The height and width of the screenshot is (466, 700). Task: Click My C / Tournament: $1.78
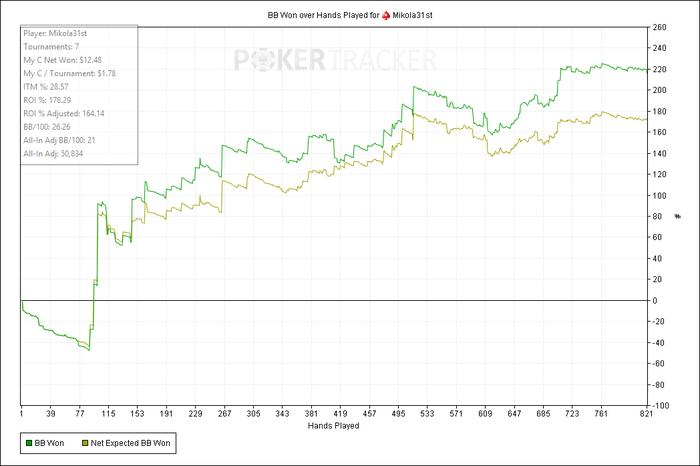70,74
